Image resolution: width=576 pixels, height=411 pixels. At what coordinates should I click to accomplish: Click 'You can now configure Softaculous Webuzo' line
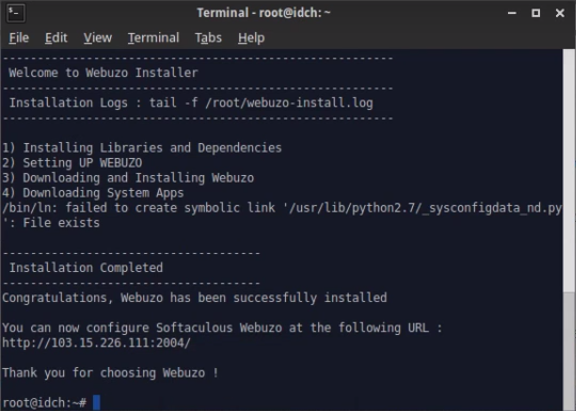[x=222, y=328]
